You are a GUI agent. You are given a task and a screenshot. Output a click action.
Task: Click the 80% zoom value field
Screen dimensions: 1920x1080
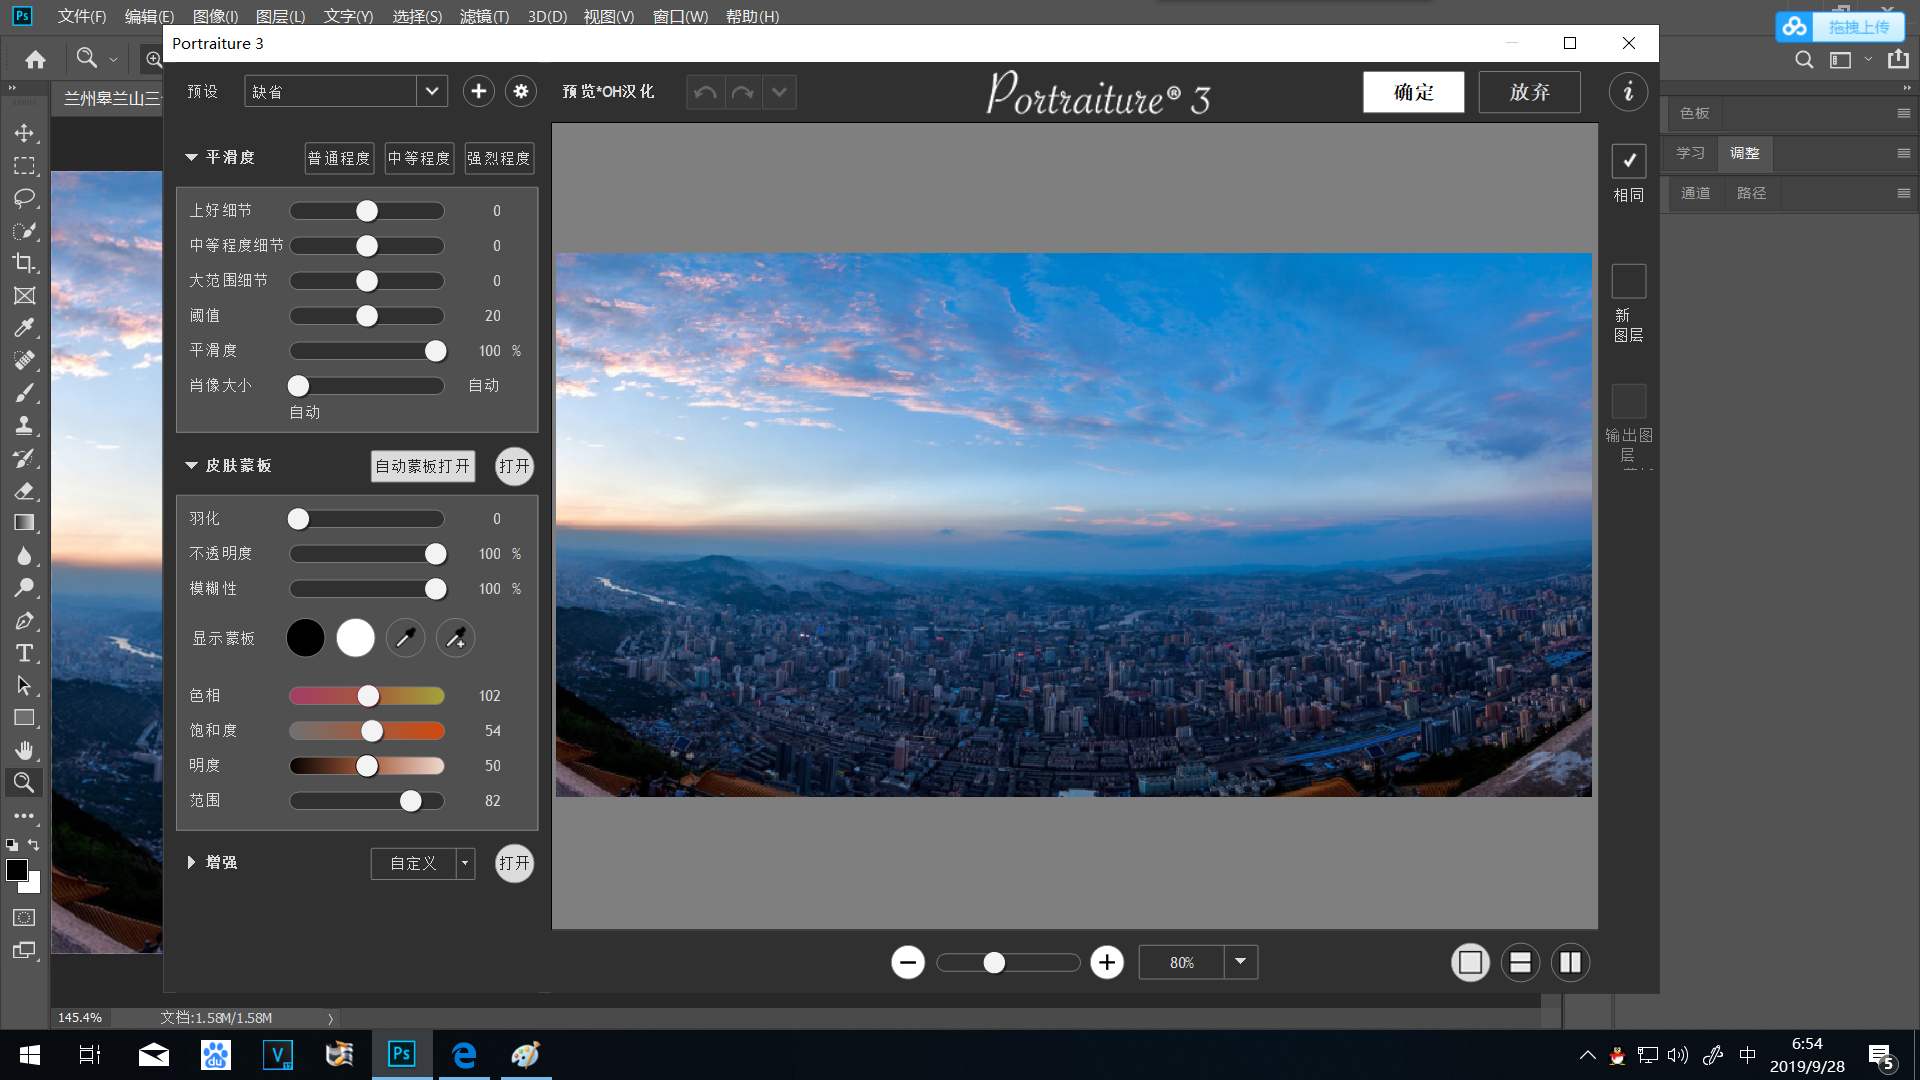pos(1181,962)
